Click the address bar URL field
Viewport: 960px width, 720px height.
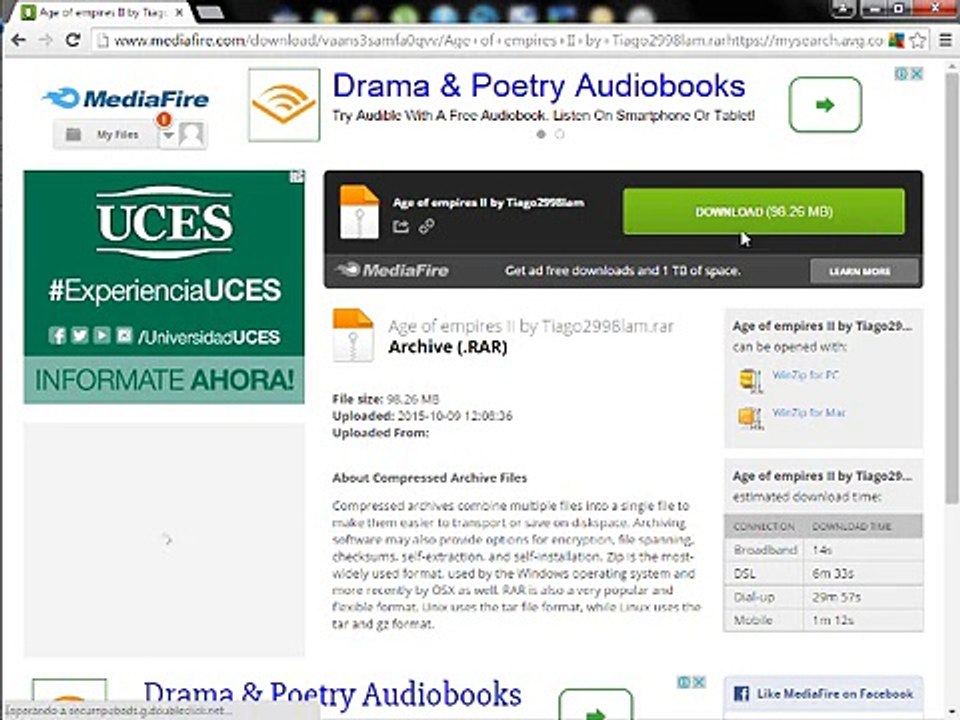click(x=490, y=41)
